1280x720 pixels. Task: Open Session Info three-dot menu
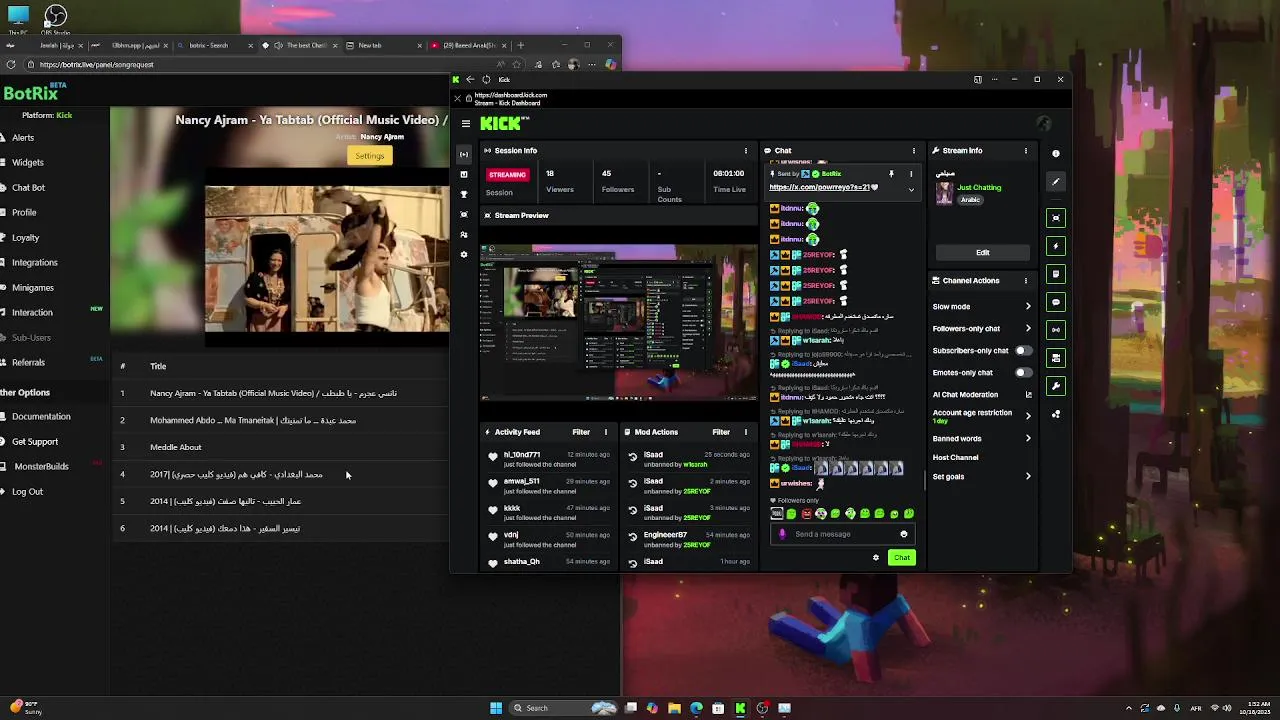point(745,151)
